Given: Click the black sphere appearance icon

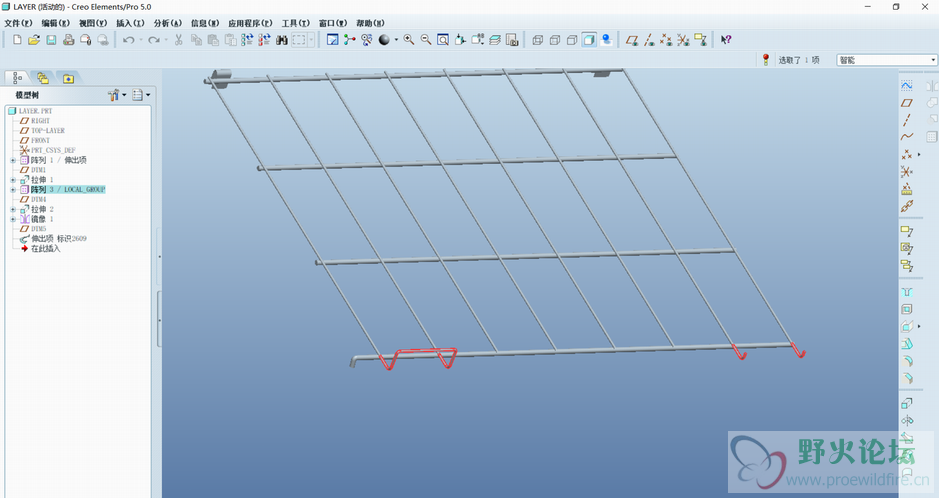Looking at the screenshot, I should [x=384, y=40].
